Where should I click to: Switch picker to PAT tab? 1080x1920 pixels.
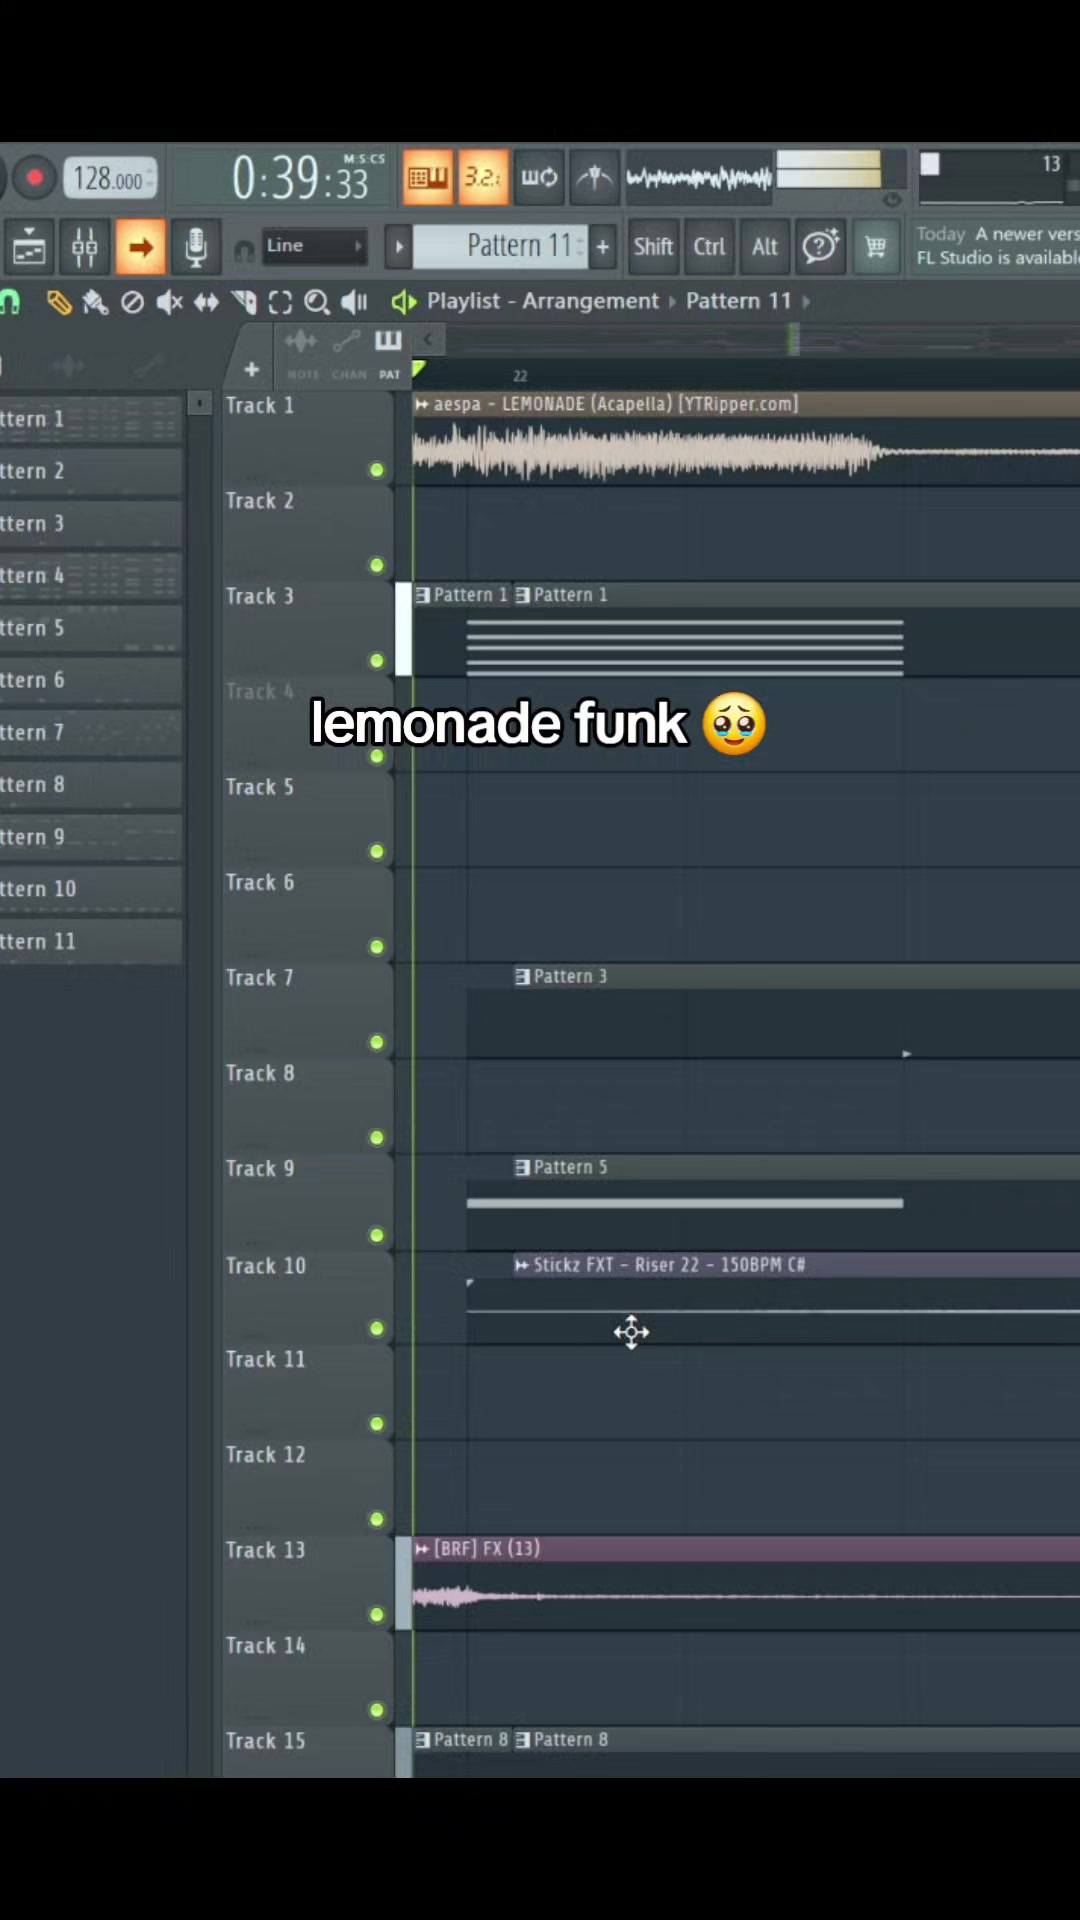point(389,358)
